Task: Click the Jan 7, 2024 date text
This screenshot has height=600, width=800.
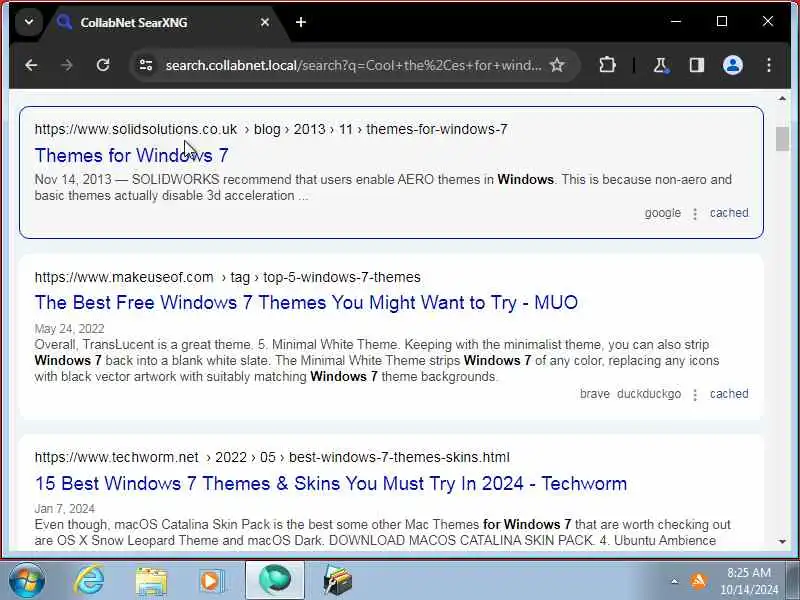Action: point(65,509)
